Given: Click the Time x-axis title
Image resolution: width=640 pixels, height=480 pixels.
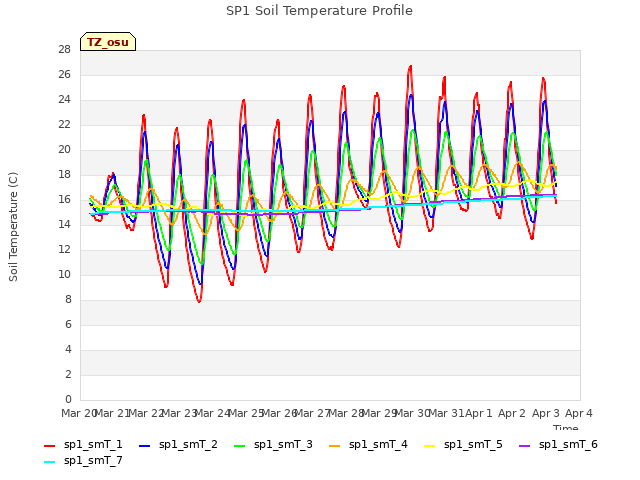Looking at the screenshot, I should (x=566, y=427).
